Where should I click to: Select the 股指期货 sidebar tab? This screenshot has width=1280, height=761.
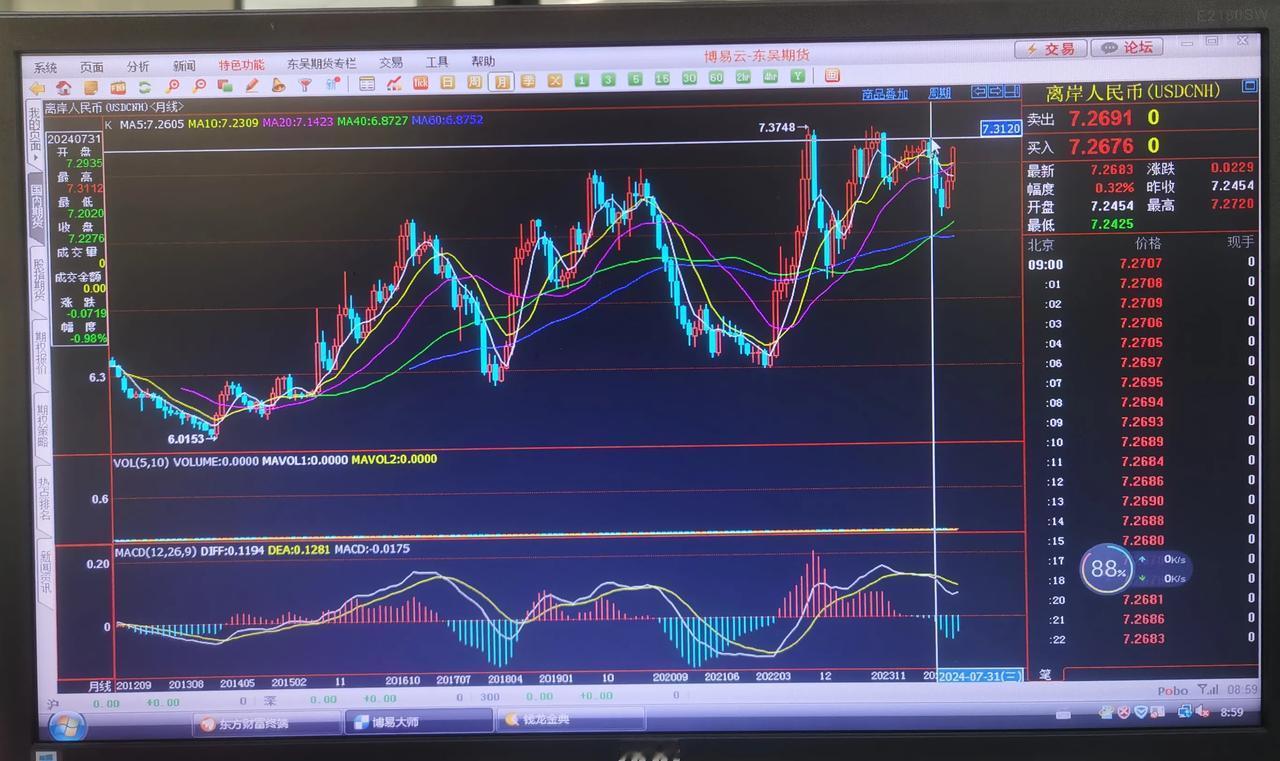[39, 280]
